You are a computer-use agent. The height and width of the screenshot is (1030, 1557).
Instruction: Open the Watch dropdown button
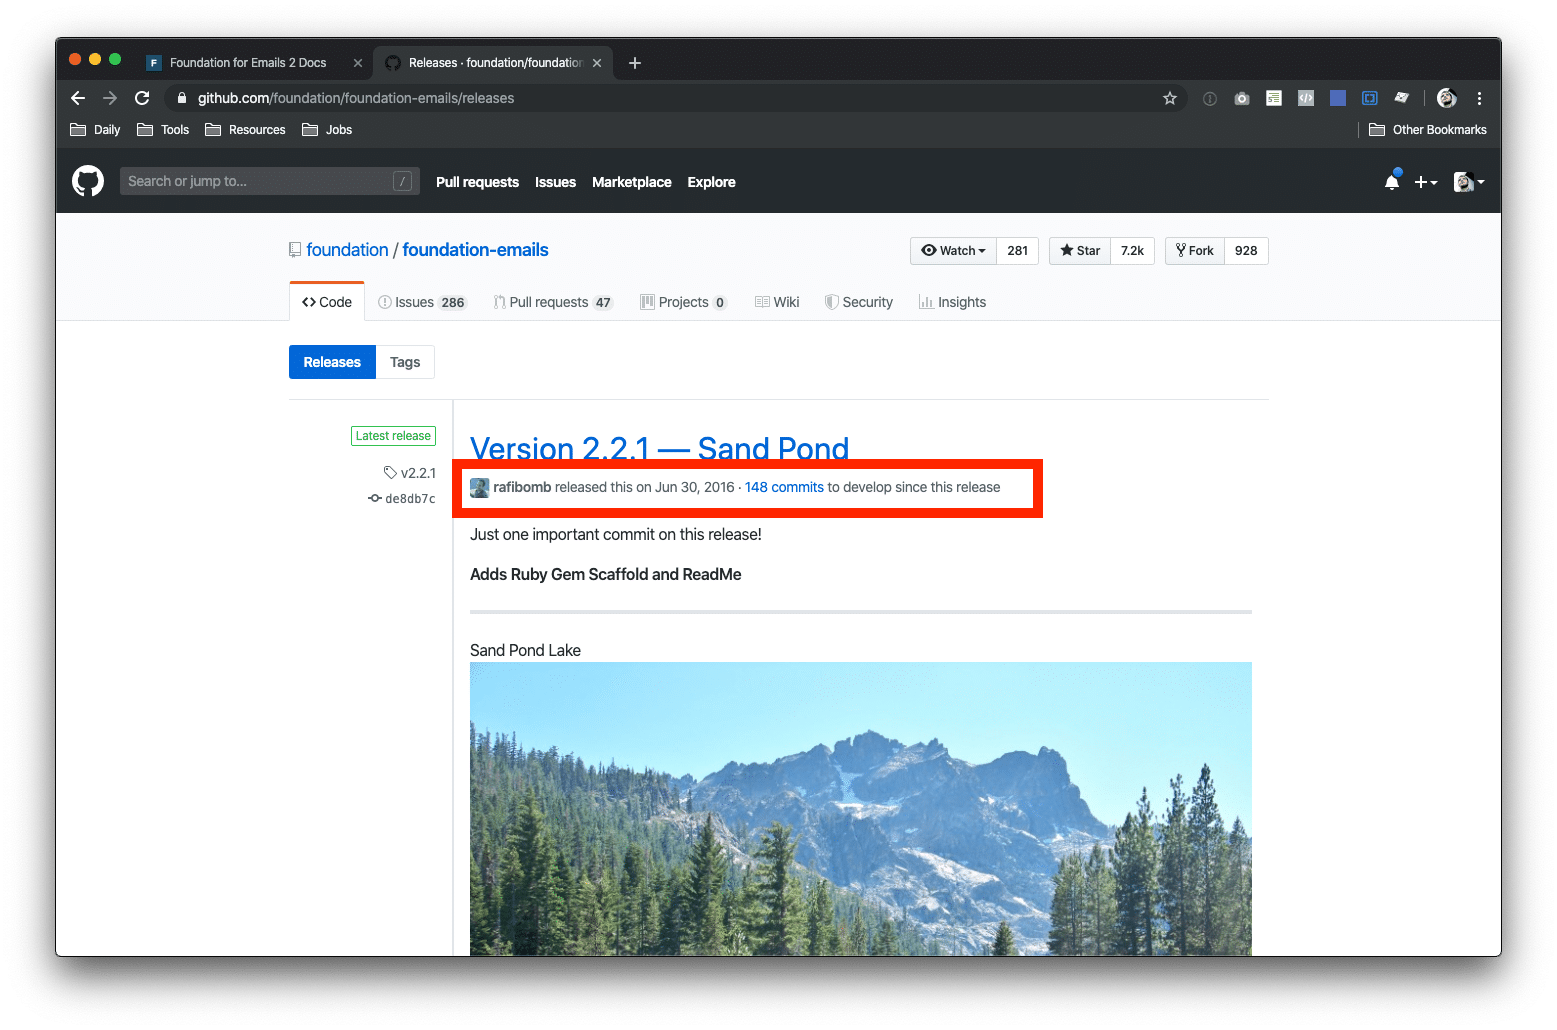pyautogui.click(x=953, y=251)
